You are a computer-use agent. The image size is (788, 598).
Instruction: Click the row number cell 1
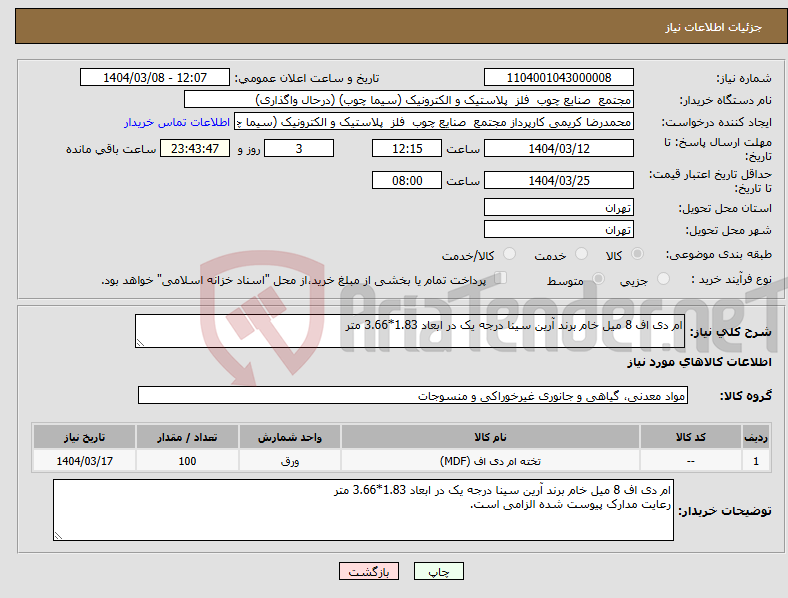(756, 461)
